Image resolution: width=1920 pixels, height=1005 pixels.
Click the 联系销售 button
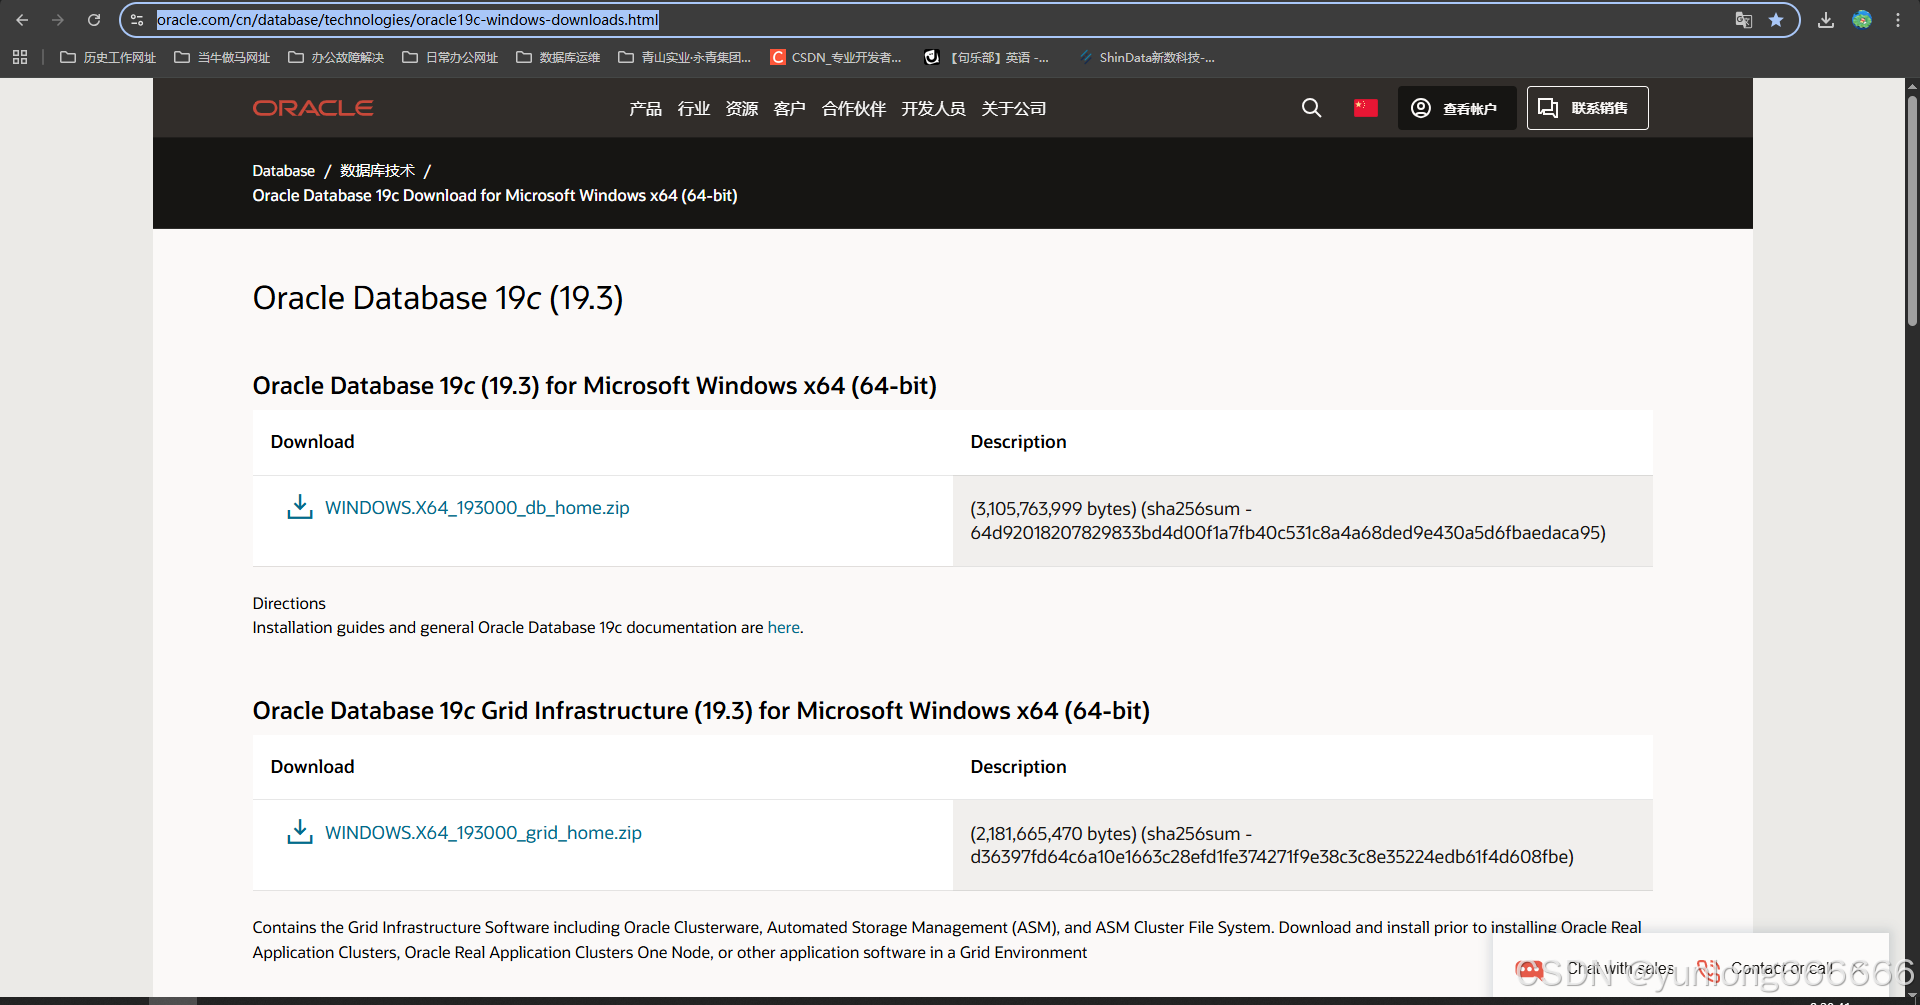pyautogui.click(x=1587, y=108)
